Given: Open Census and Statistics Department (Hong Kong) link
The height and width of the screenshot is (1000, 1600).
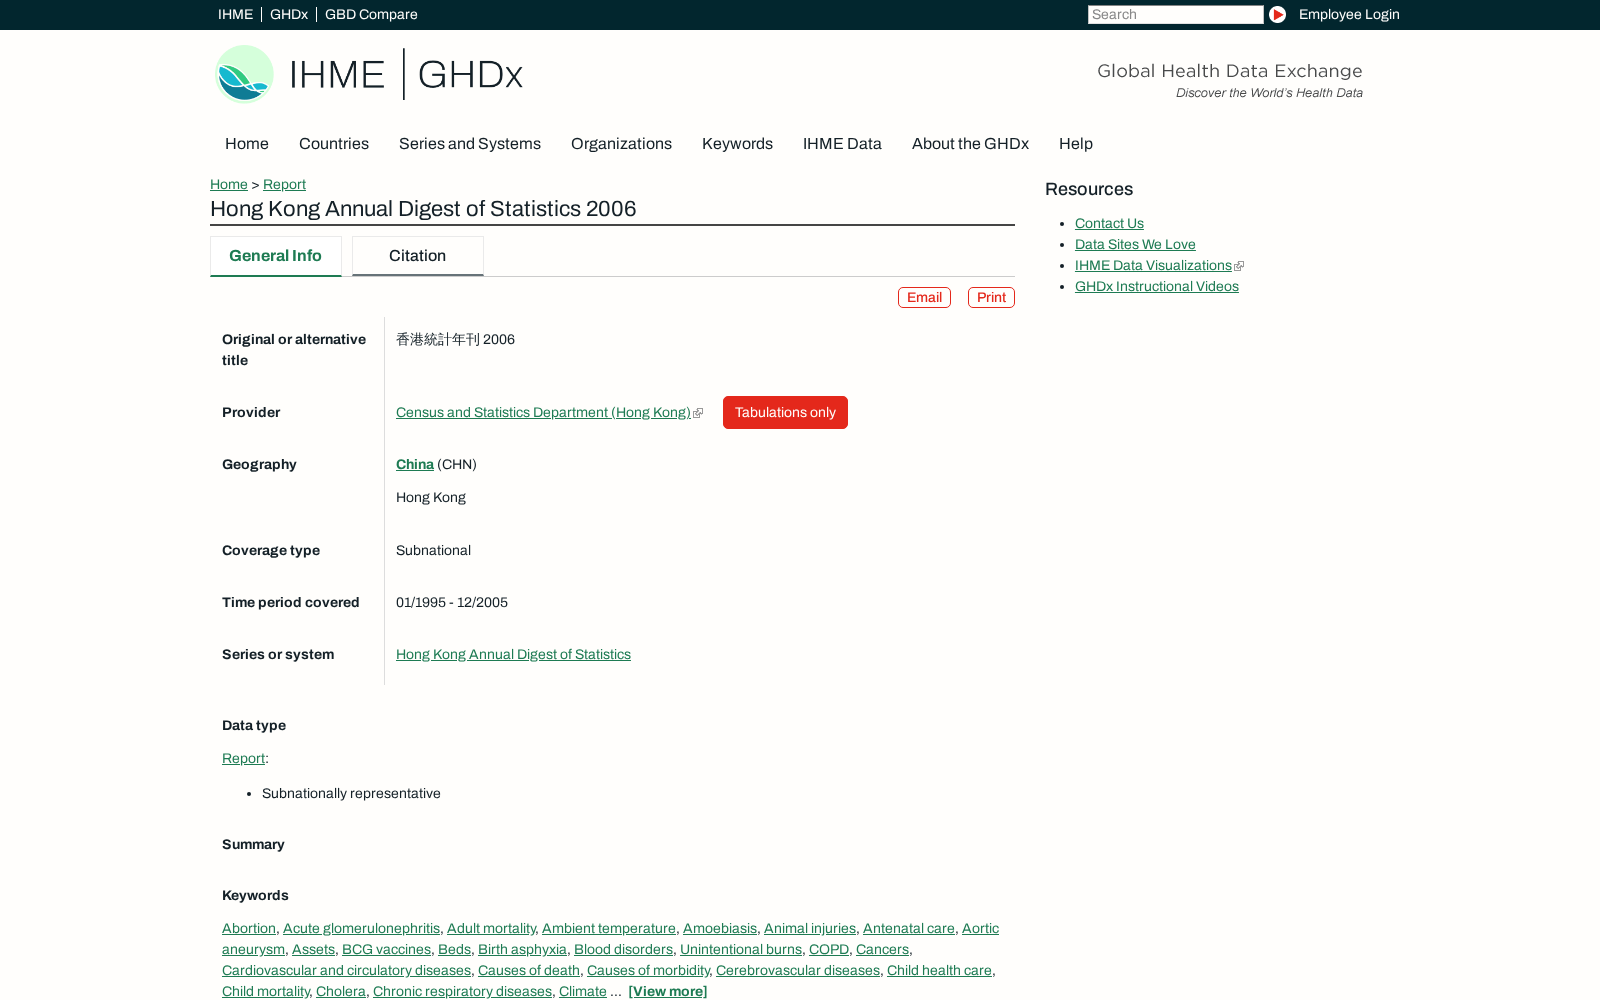Looking at the screenshot, I should pyautogui.click(x=543, y=412).
